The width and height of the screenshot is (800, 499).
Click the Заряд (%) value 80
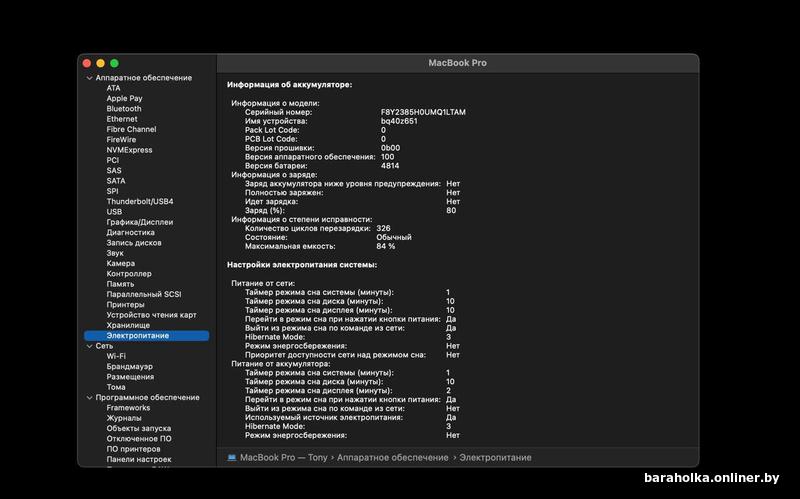pyautogui.click(x=451, y=211)
